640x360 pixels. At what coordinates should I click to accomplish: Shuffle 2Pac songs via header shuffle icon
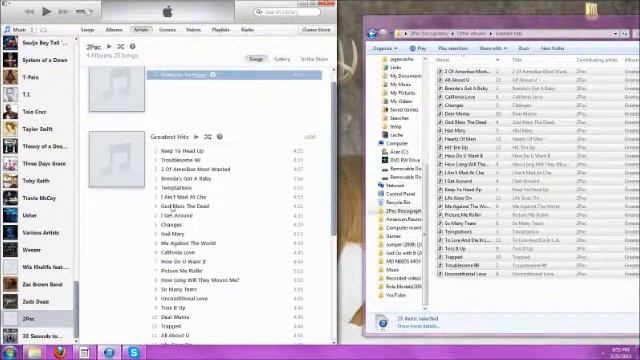(120, 47)
